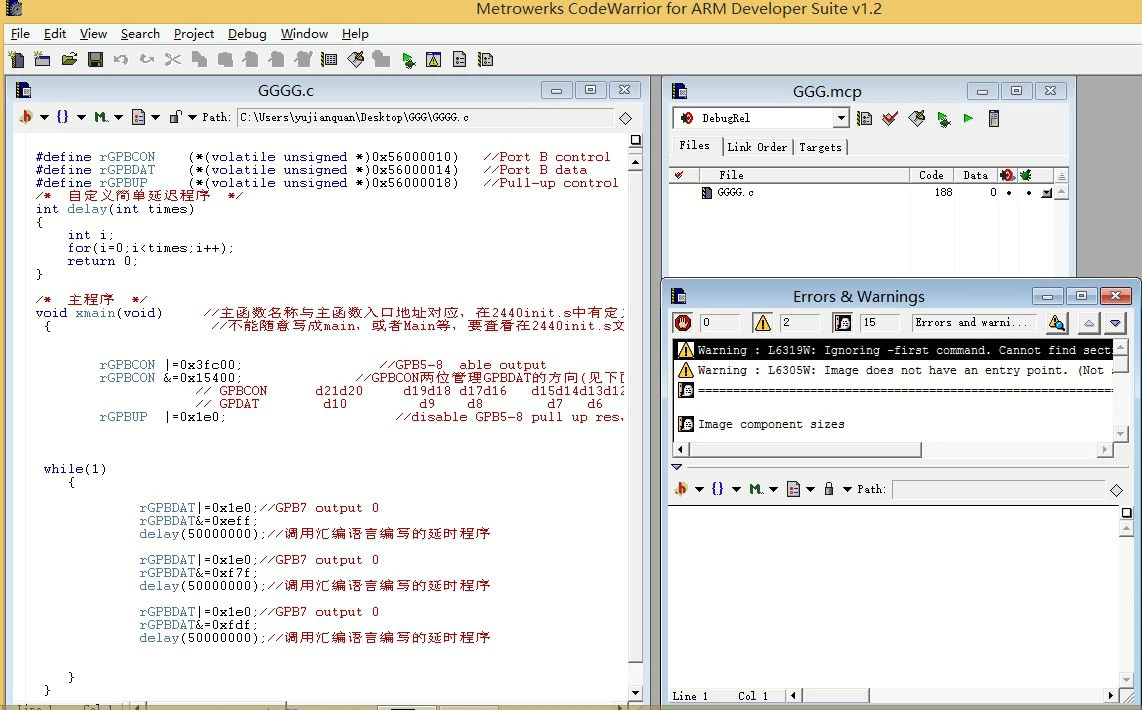Collapse the source pane disclosure triangle in Errors window

pos(677,467)
